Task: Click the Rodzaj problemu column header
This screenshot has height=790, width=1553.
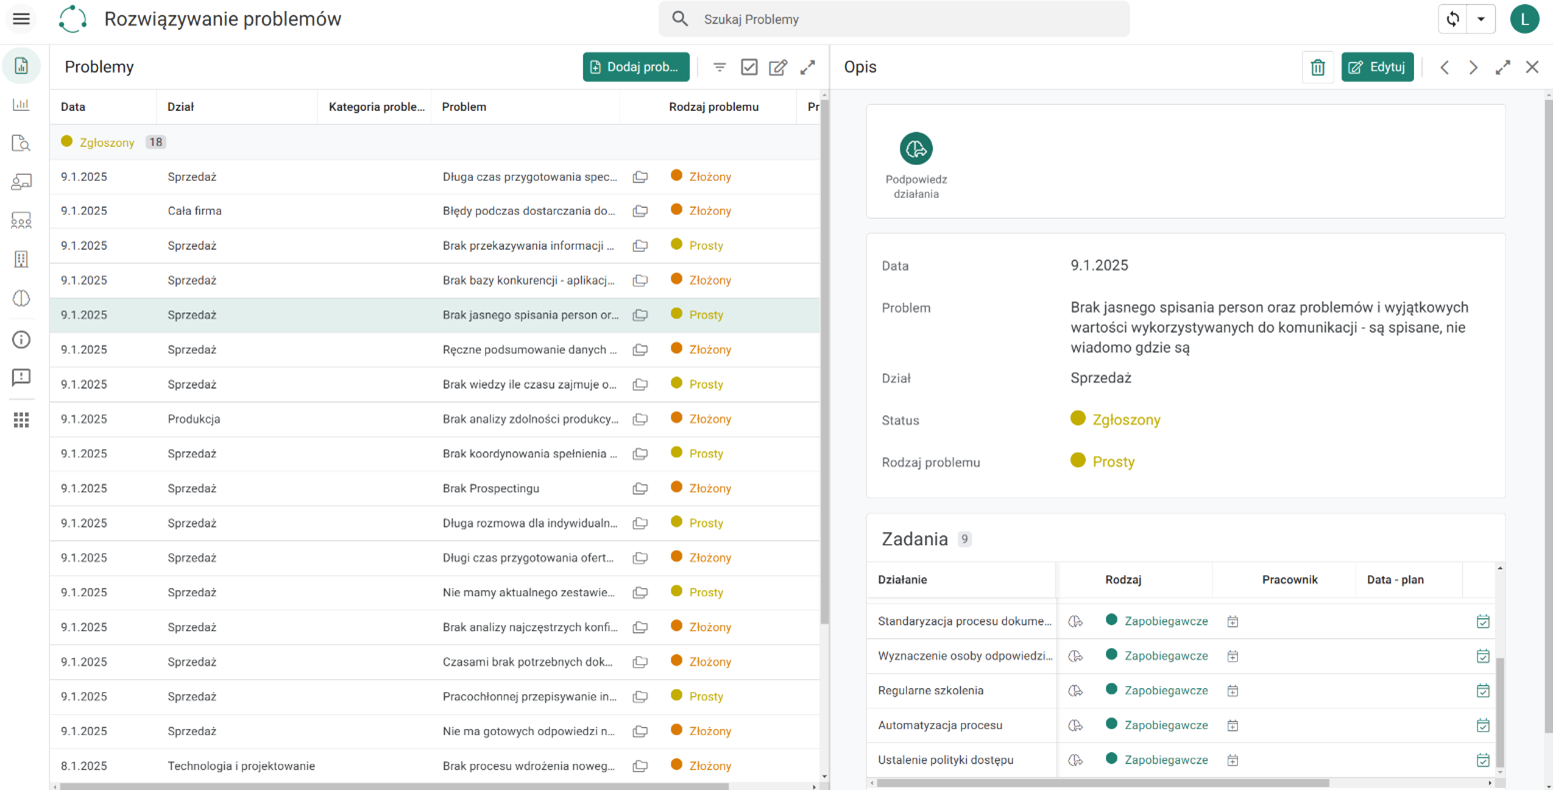Action: [714, 107]
